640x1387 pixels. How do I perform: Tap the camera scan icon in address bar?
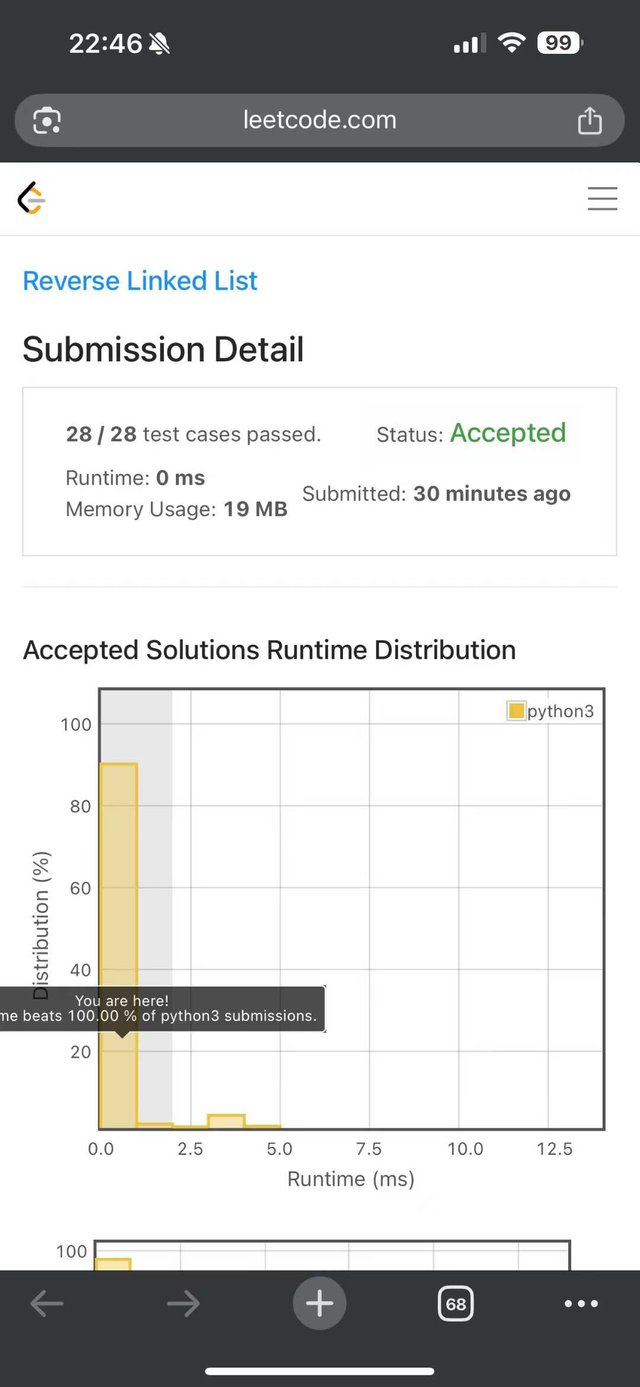pos(47,121)
